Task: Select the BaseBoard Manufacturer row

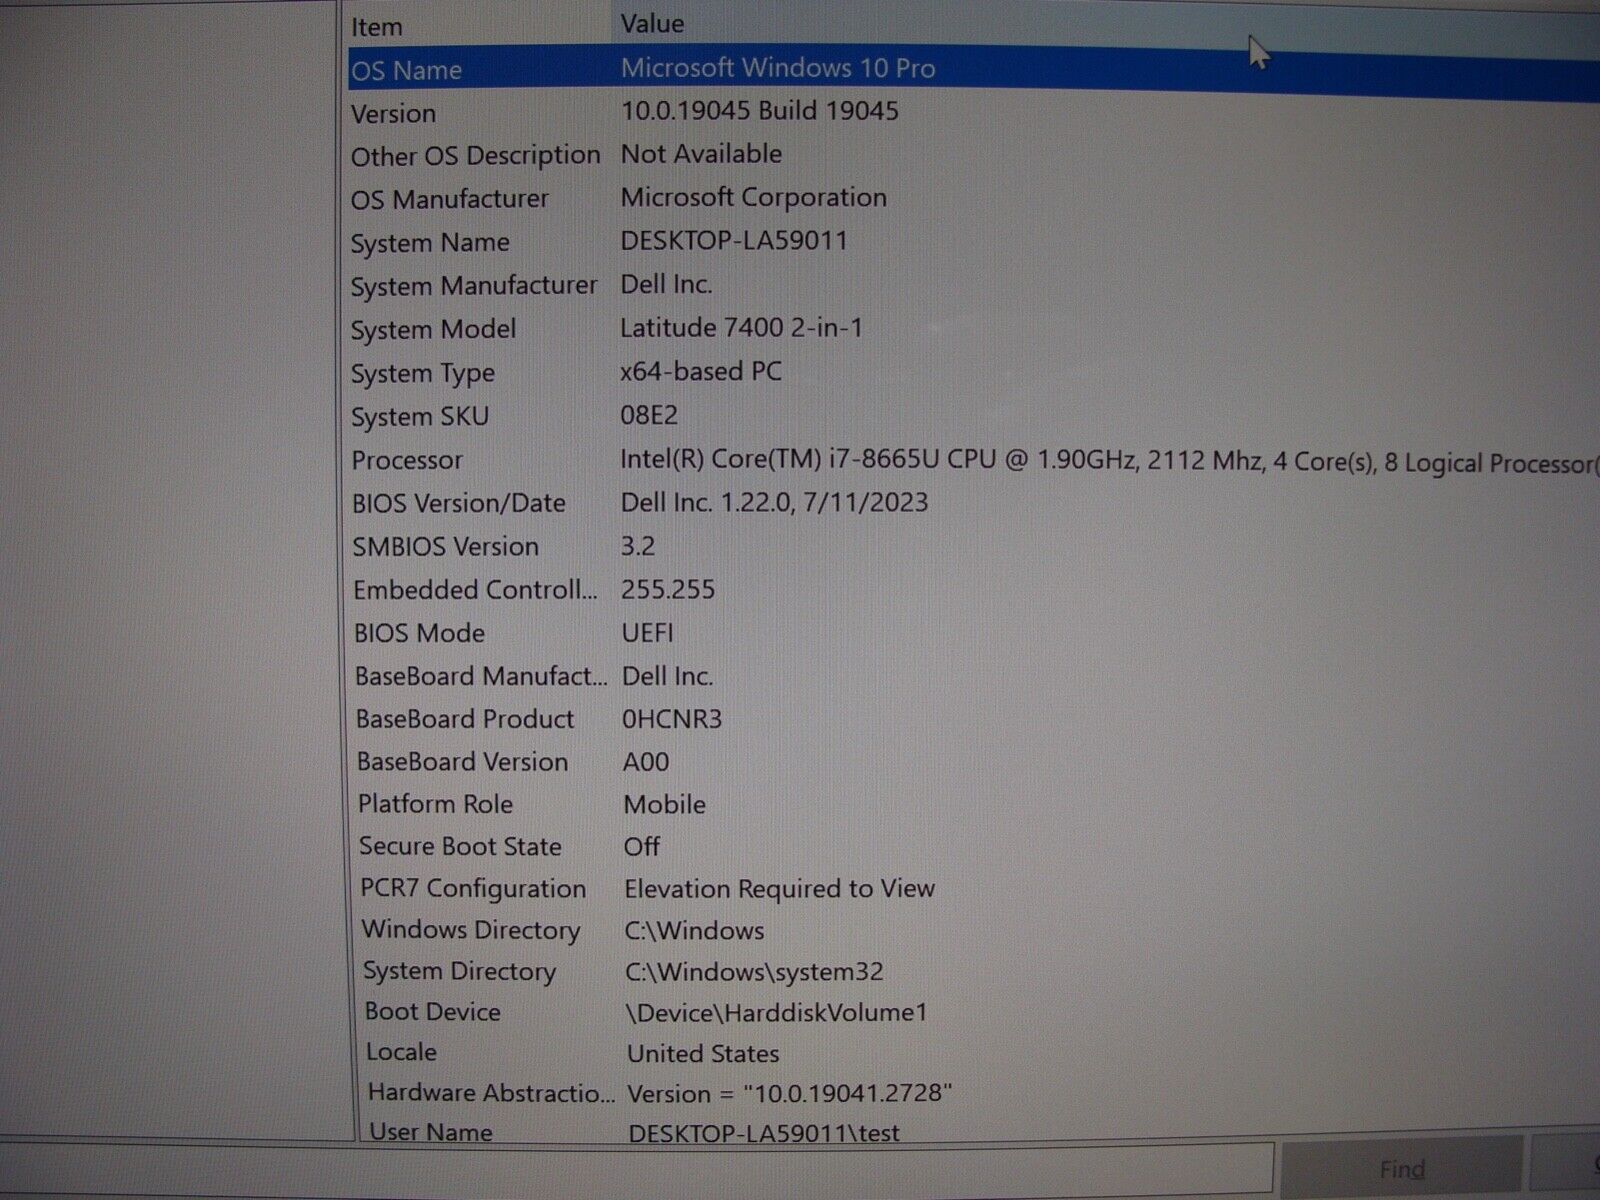Action: 481,677
